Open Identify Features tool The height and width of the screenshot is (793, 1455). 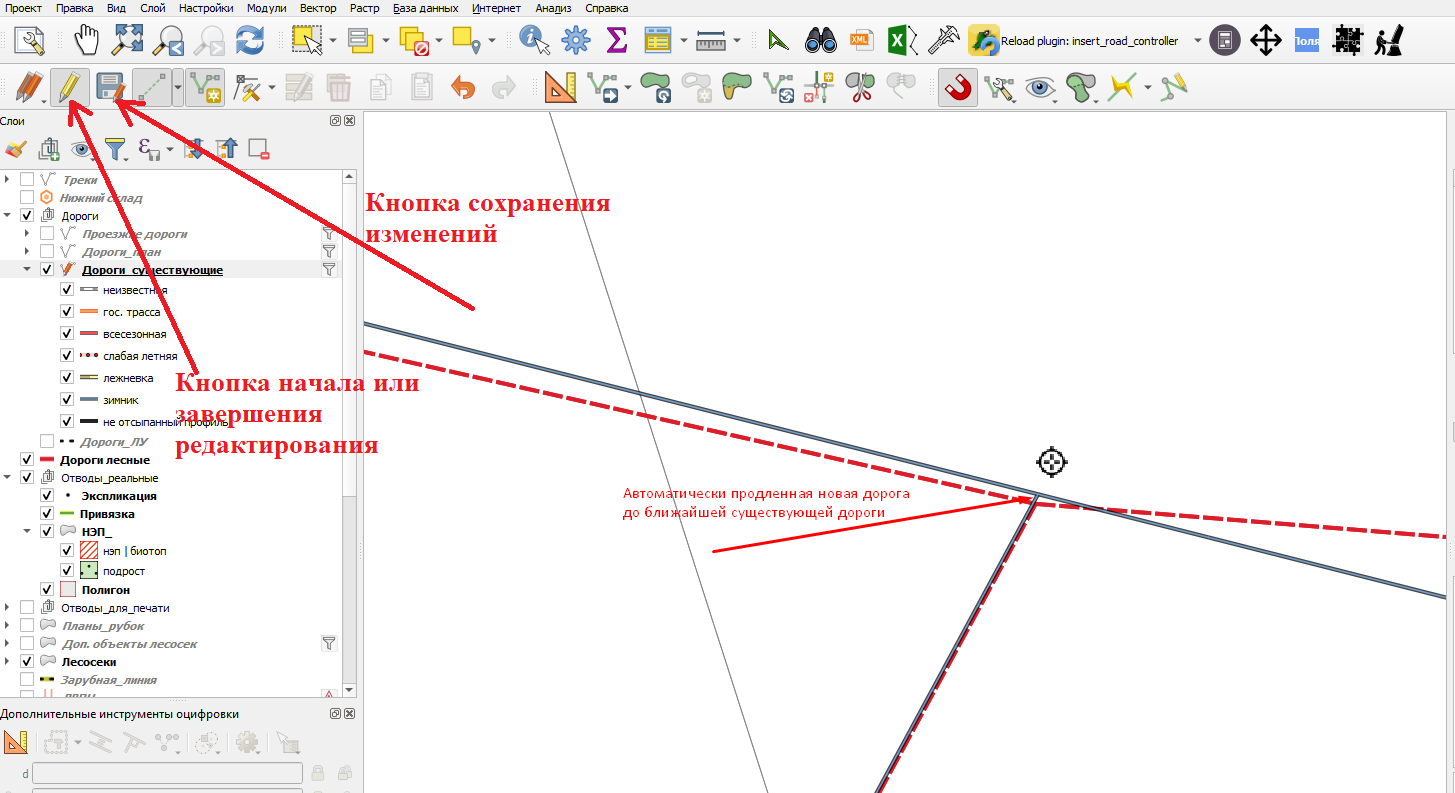(535, 40)
